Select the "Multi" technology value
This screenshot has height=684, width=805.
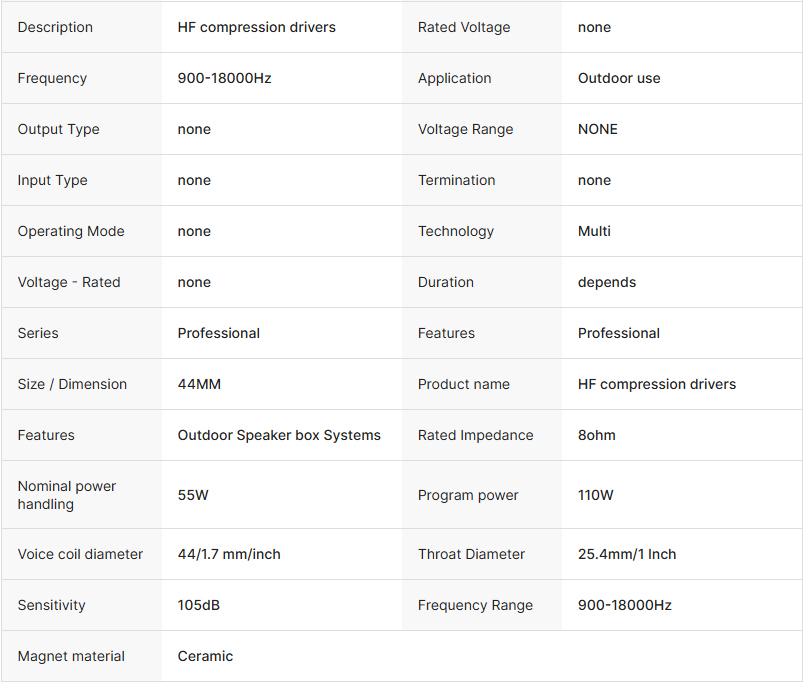point(594,231)
